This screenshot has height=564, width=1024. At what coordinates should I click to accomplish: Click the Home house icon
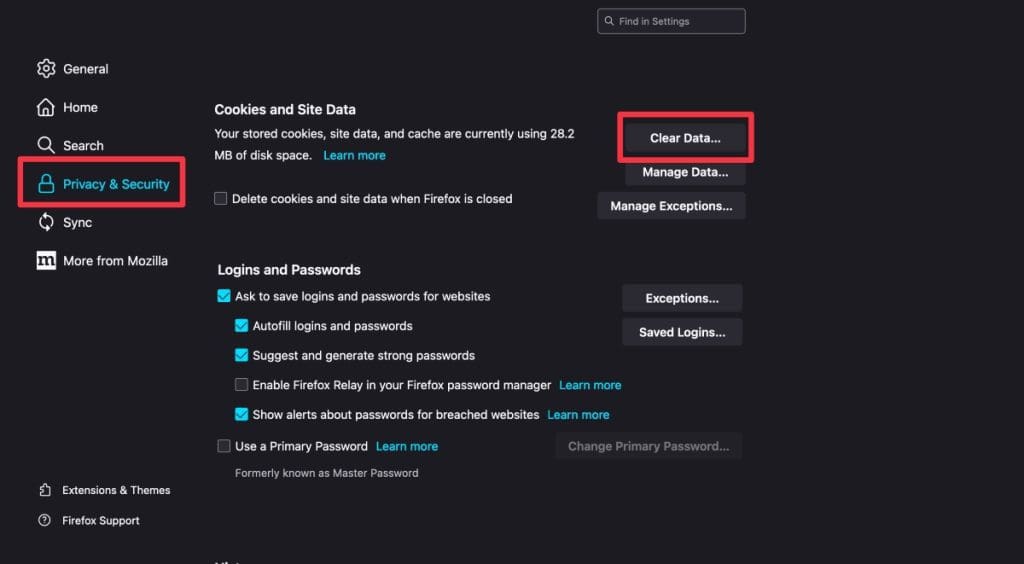[46, 107]
